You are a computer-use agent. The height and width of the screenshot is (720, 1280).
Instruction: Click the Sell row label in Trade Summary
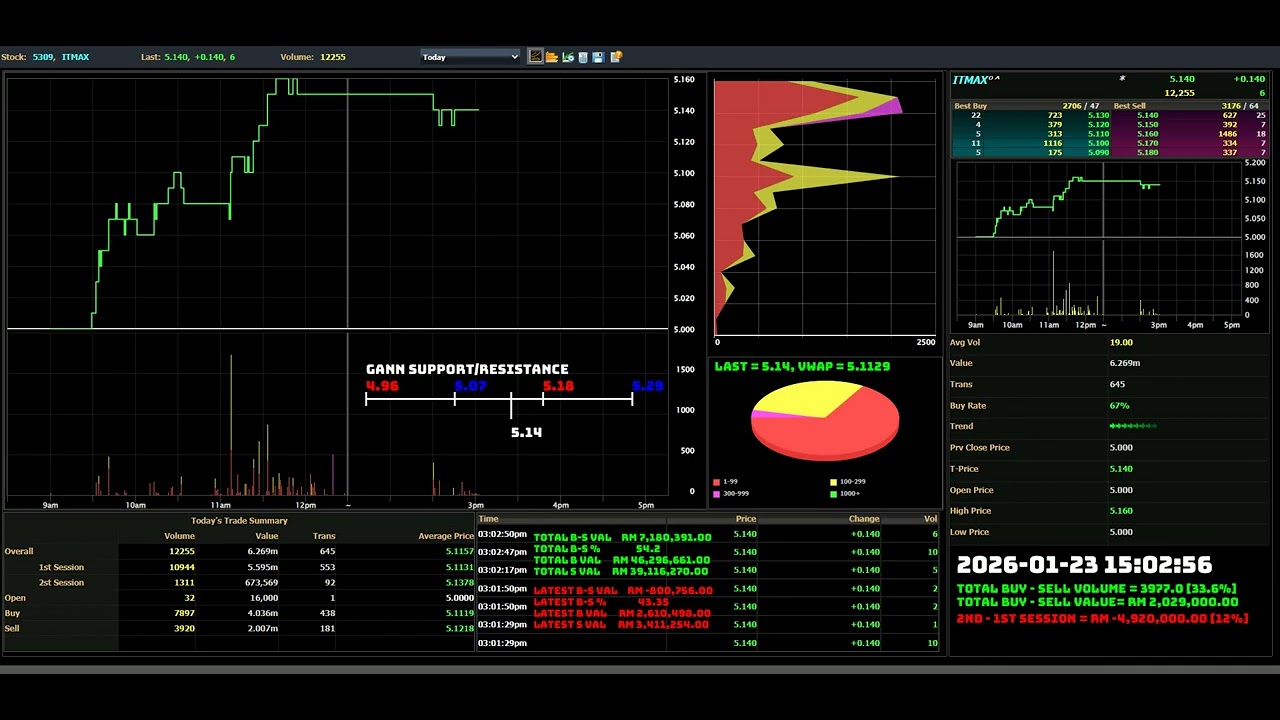[12, 628]
